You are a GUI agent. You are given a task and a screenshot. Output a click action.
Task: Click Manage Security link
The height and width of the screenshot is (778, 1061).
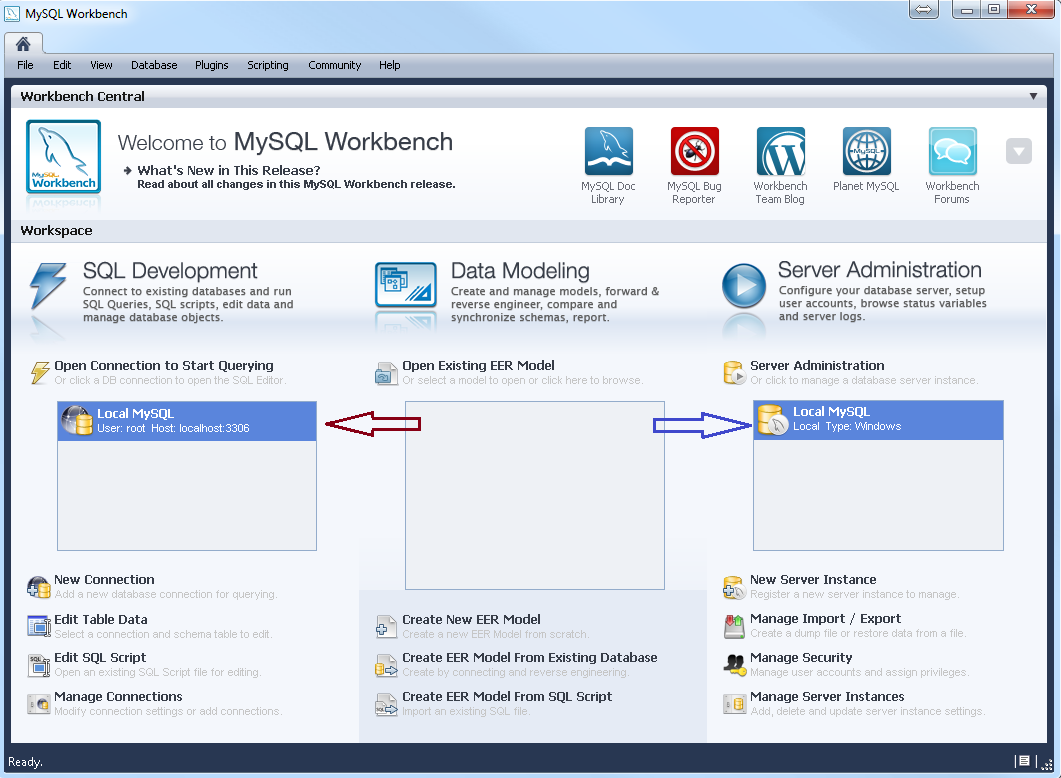point(801,658)
